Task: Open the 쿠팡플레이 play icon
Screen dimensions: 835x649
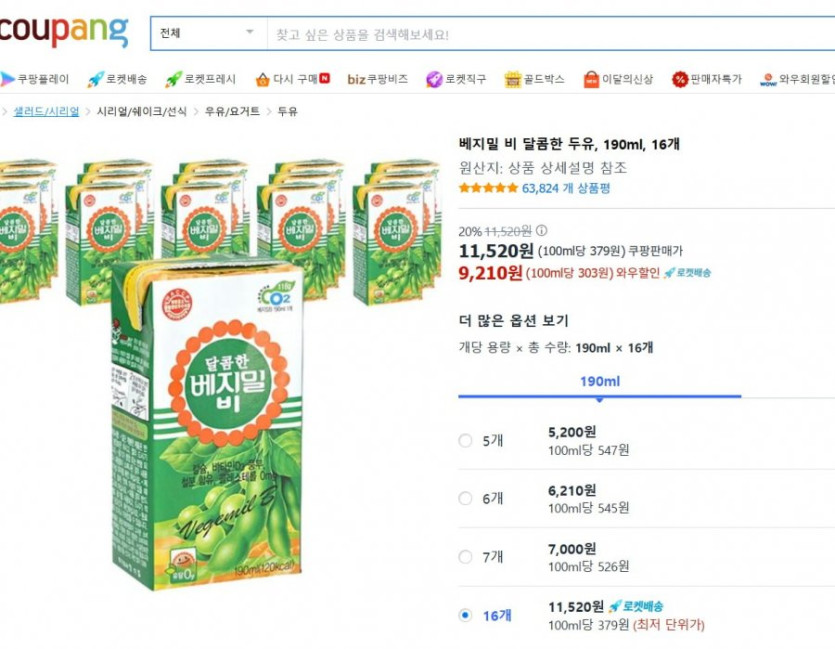Action: pos(7,79)
